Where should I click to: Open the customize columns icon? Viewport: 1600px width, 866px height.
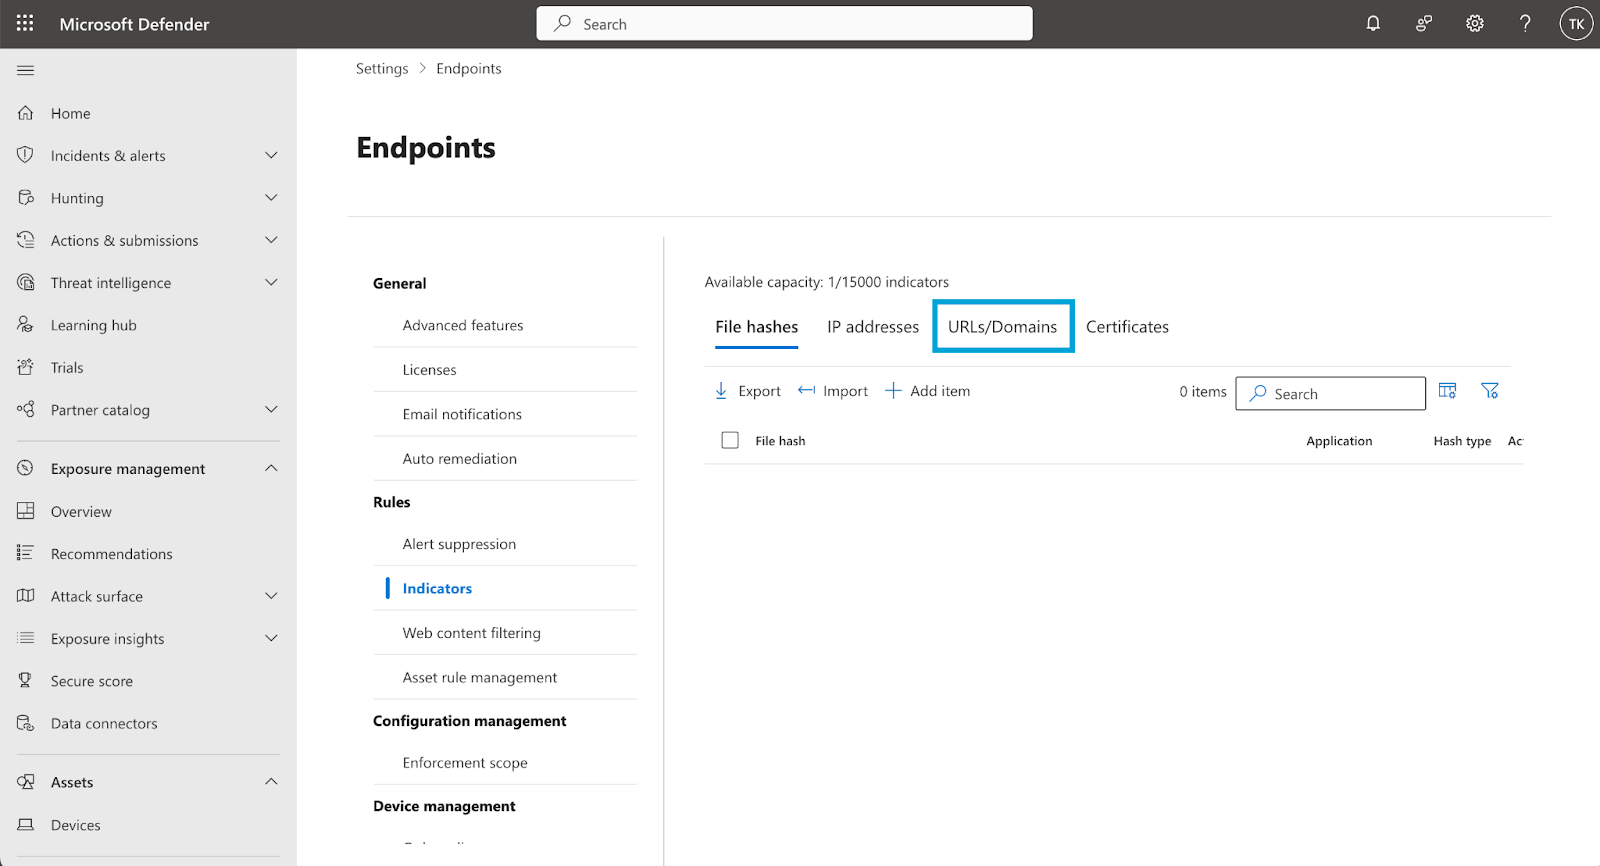point(1447,391)
